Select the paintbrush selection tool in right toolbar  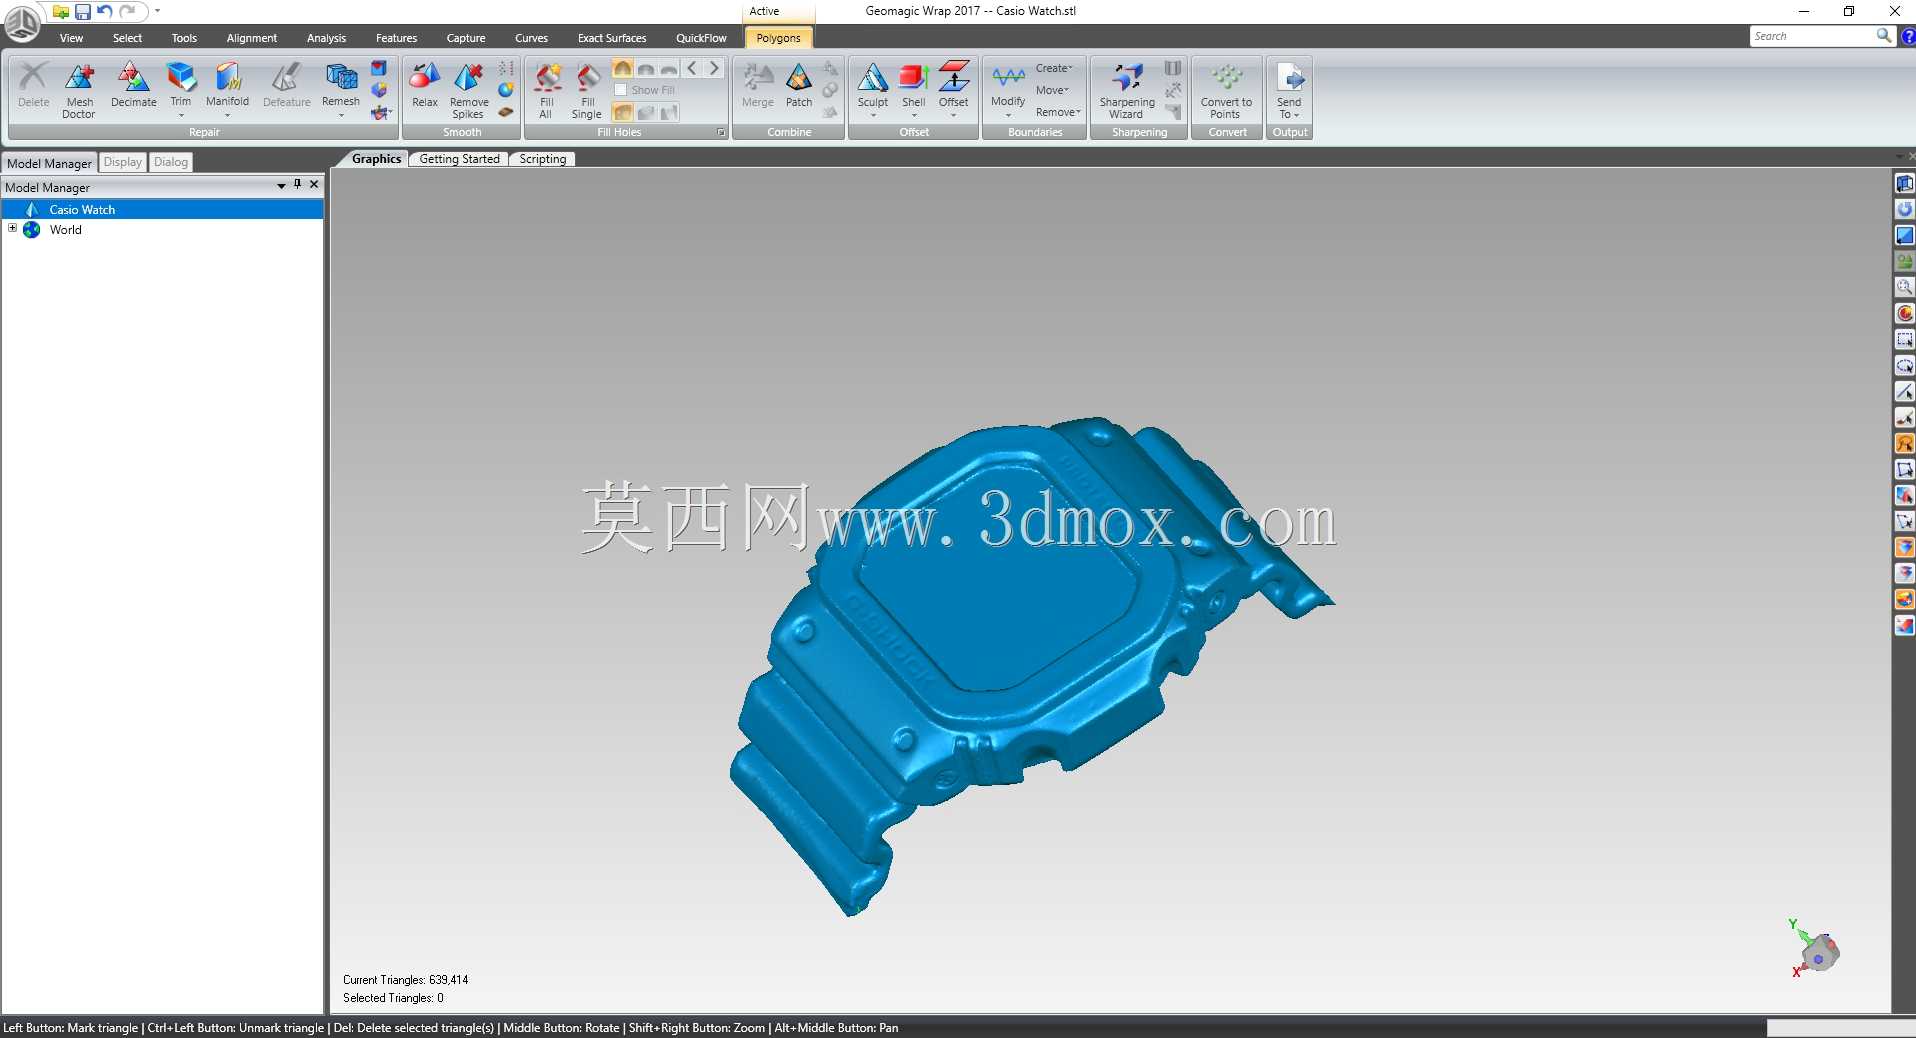[1904, 418]
